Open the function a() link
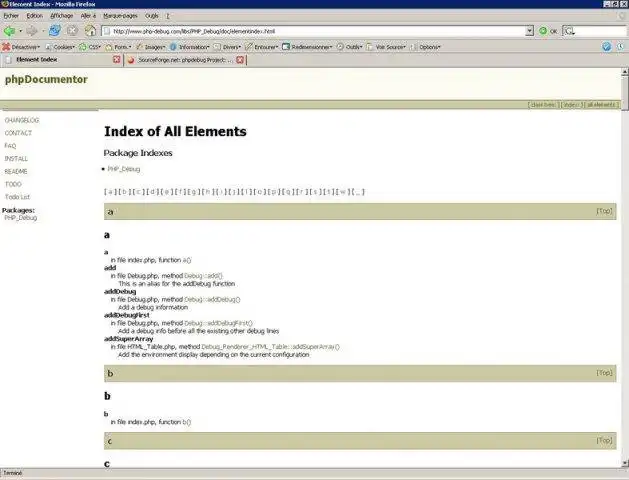Viewport: 629px width, 480px height. coord(187,260)
